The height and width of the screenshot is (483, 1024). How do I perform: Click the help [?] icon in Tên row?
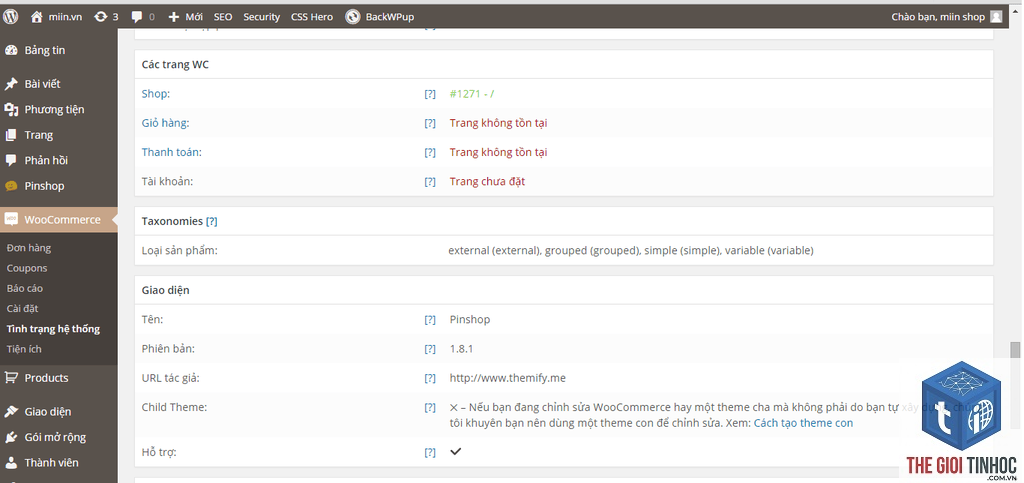430,320
